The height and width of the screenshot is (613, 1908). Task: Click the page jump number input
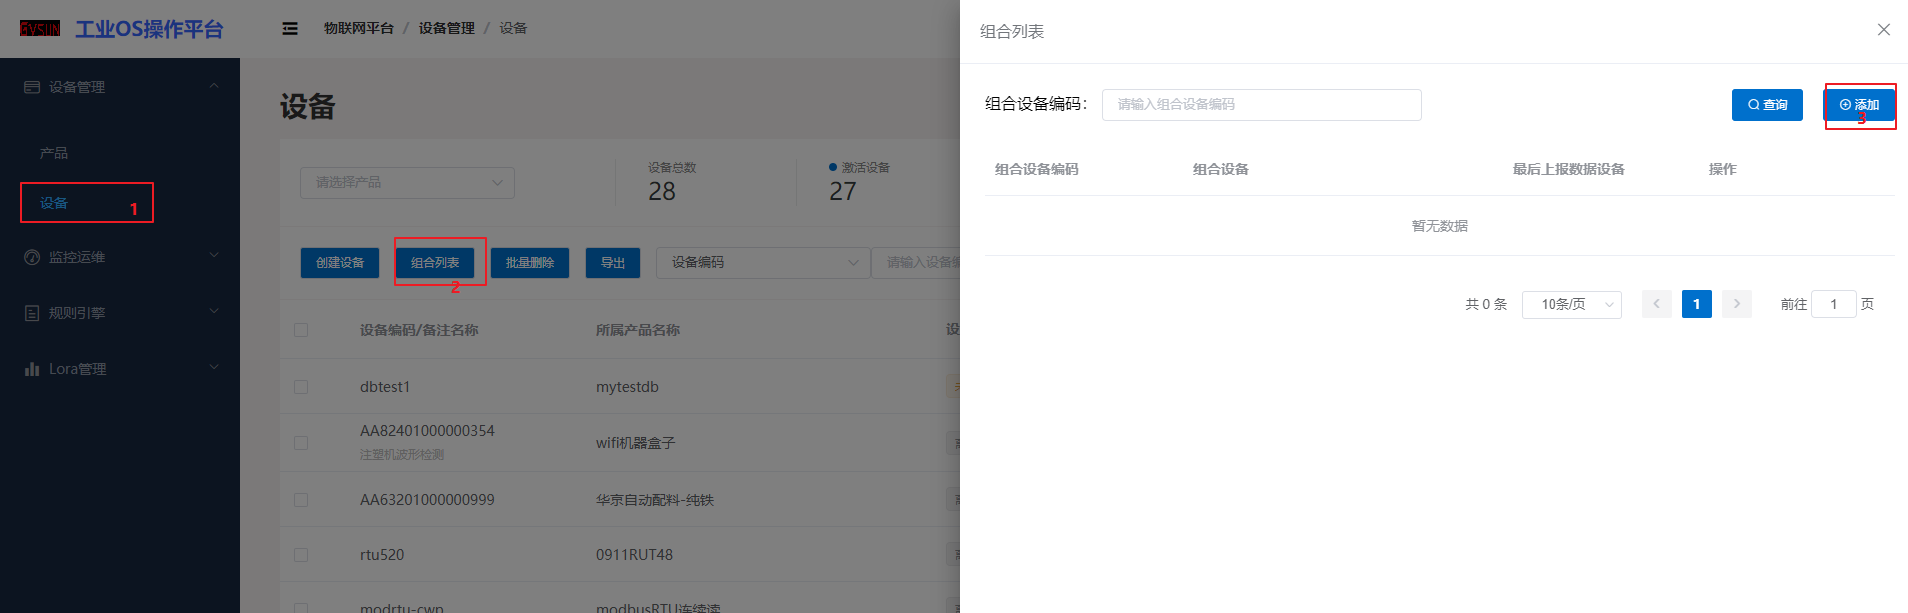pyautogui.click(x=1834, y=304)
